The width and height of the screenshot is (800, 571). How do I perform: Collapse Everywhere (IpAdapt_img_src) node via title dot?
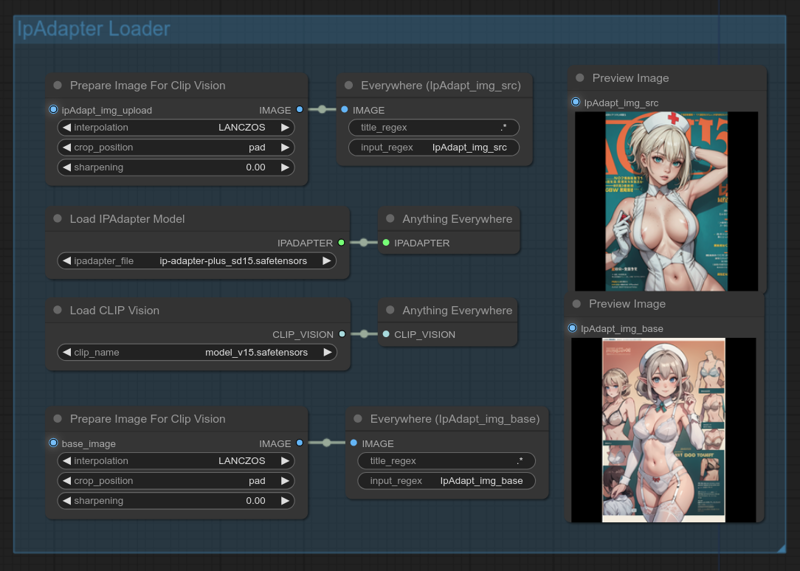348,85
